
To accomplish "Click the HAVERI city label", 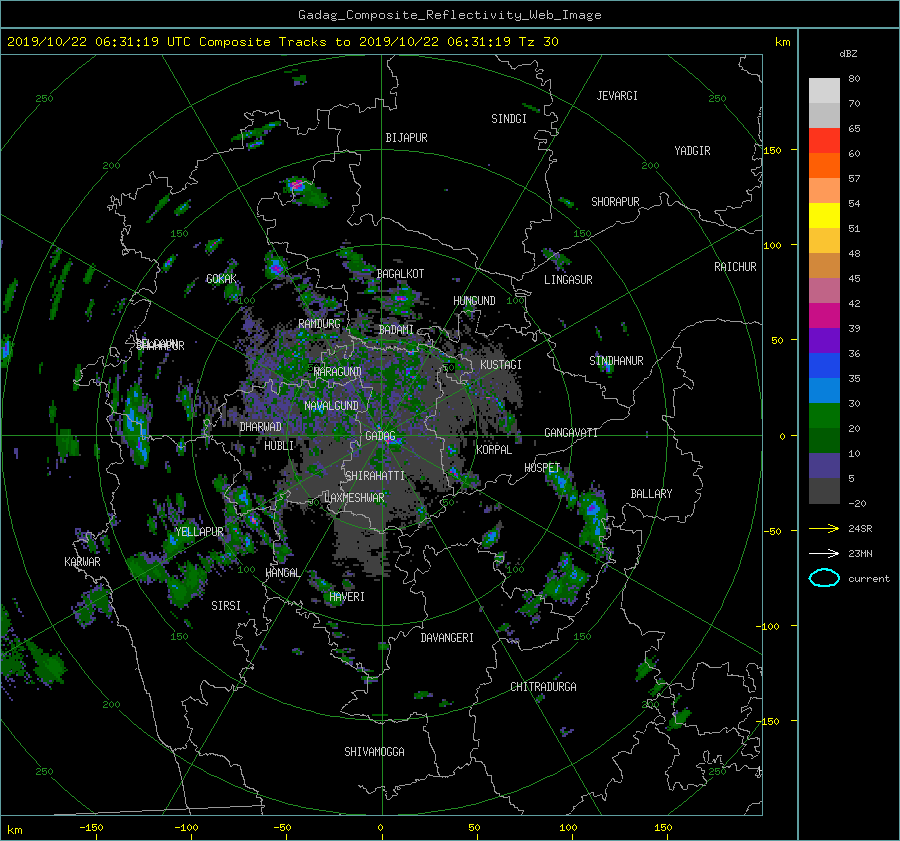I will [347, 597].
